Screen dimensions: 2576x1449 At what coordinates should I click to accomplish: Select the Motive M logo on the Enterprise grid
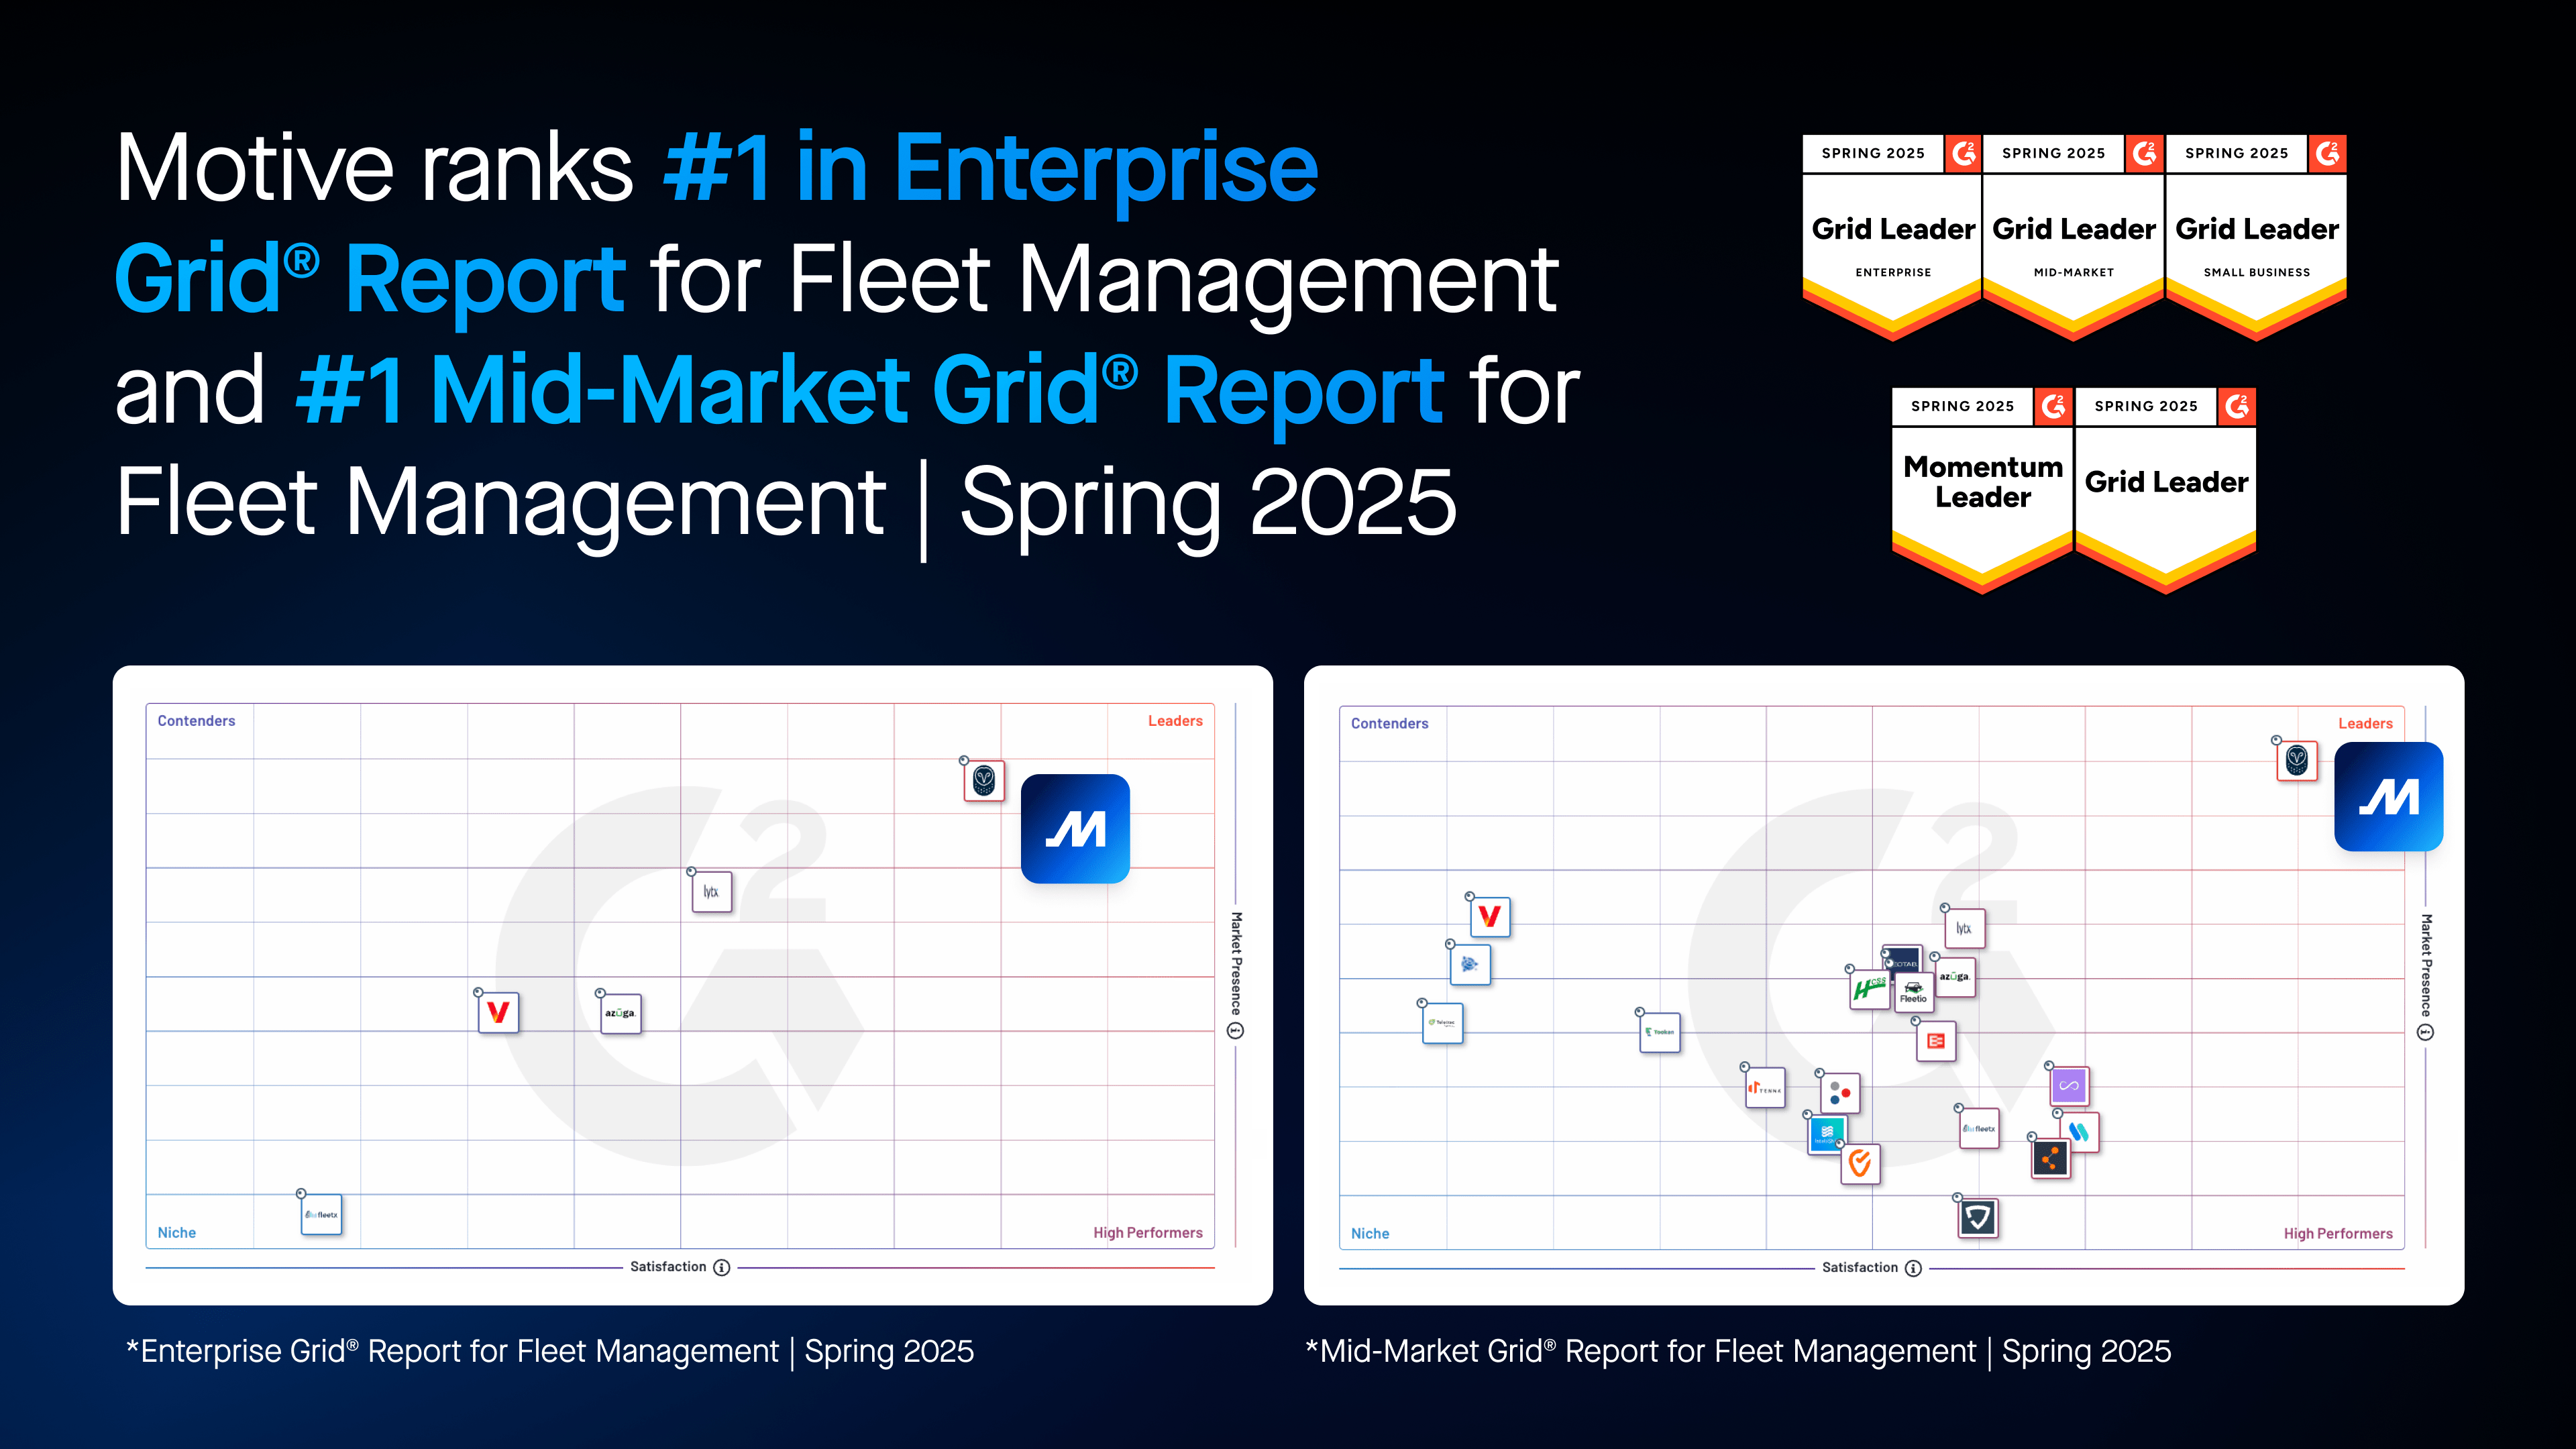tap(1075, 828)
